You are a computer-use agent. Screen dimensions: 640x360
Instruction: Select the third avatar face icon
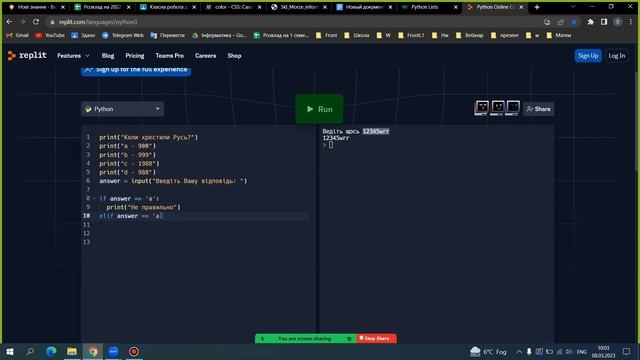click(x=513, y=108)
